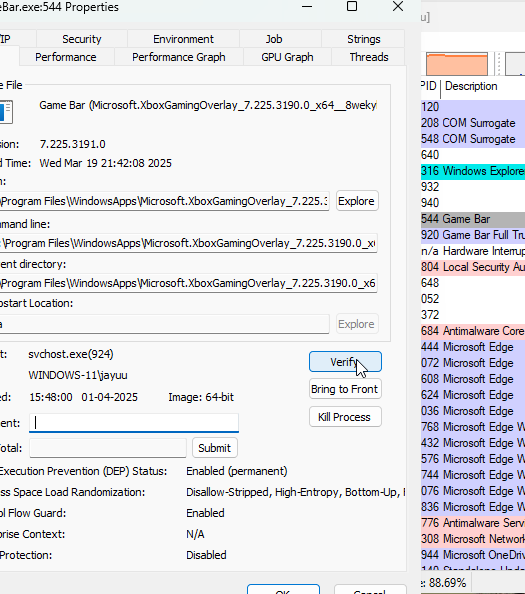
Task: Select the Hardware Interrupts row
Action: 473,251
